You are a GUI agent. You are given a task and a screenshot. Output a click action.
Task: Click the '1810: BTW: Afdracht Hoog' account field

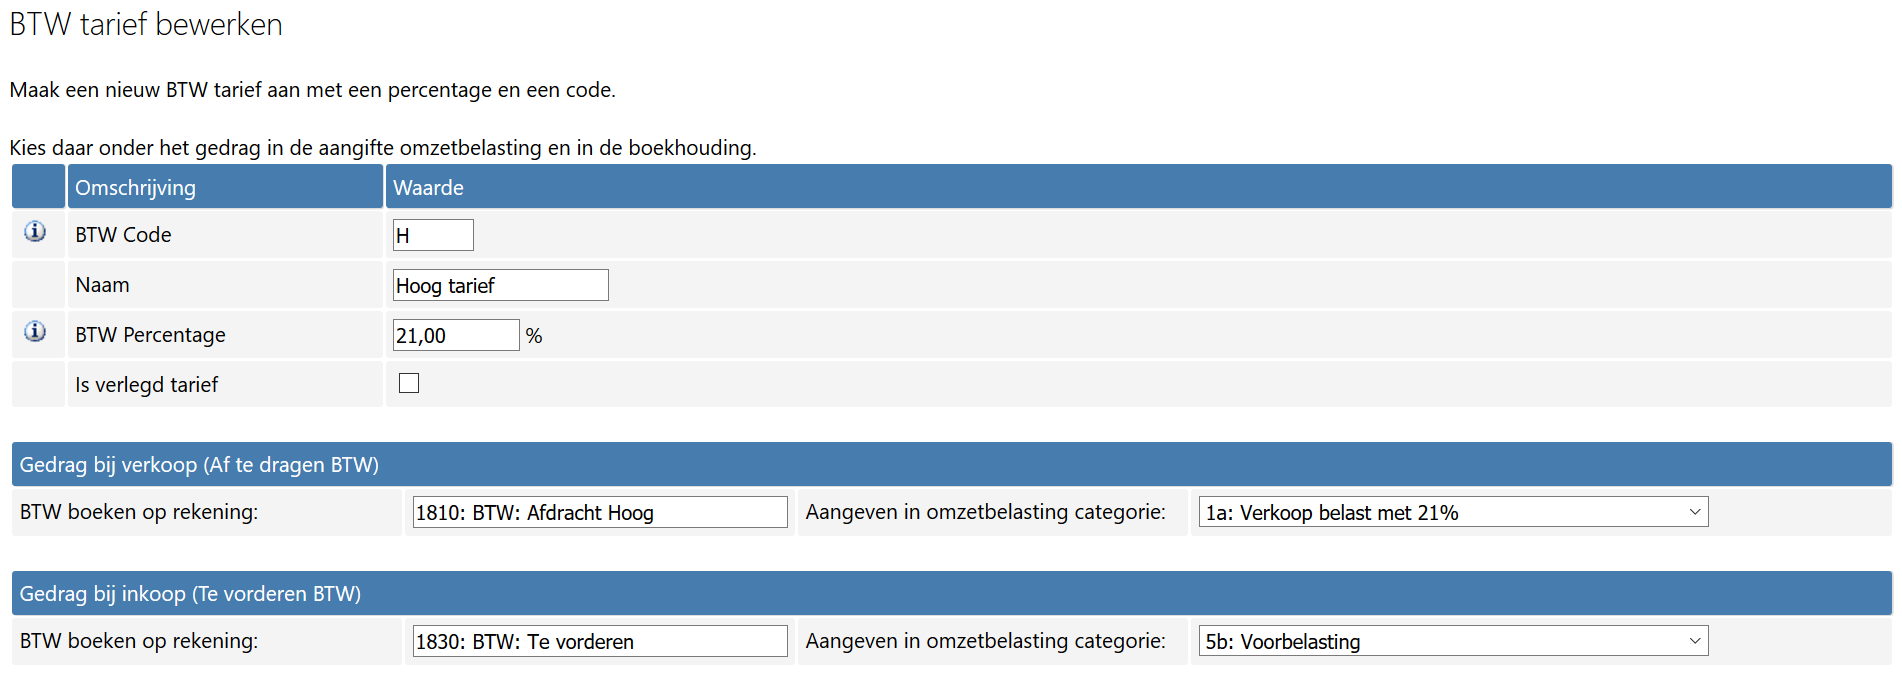click(x=599, y=512)
